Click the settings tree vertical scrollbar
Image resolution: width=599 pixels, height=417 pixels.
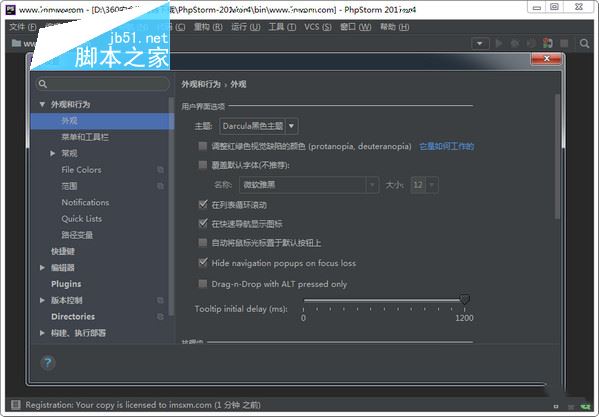(x=171, y=206)
